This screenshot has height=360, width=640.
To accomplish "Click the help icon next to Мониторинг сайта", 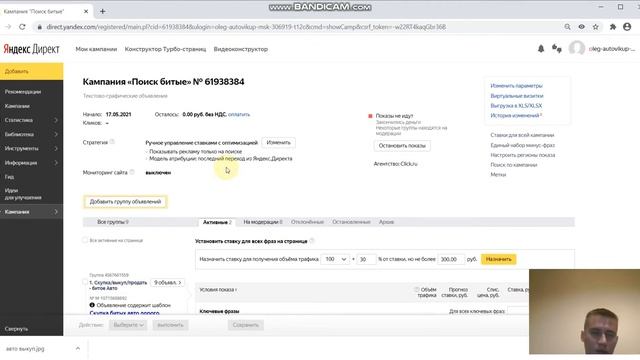I will coord(132,172).
